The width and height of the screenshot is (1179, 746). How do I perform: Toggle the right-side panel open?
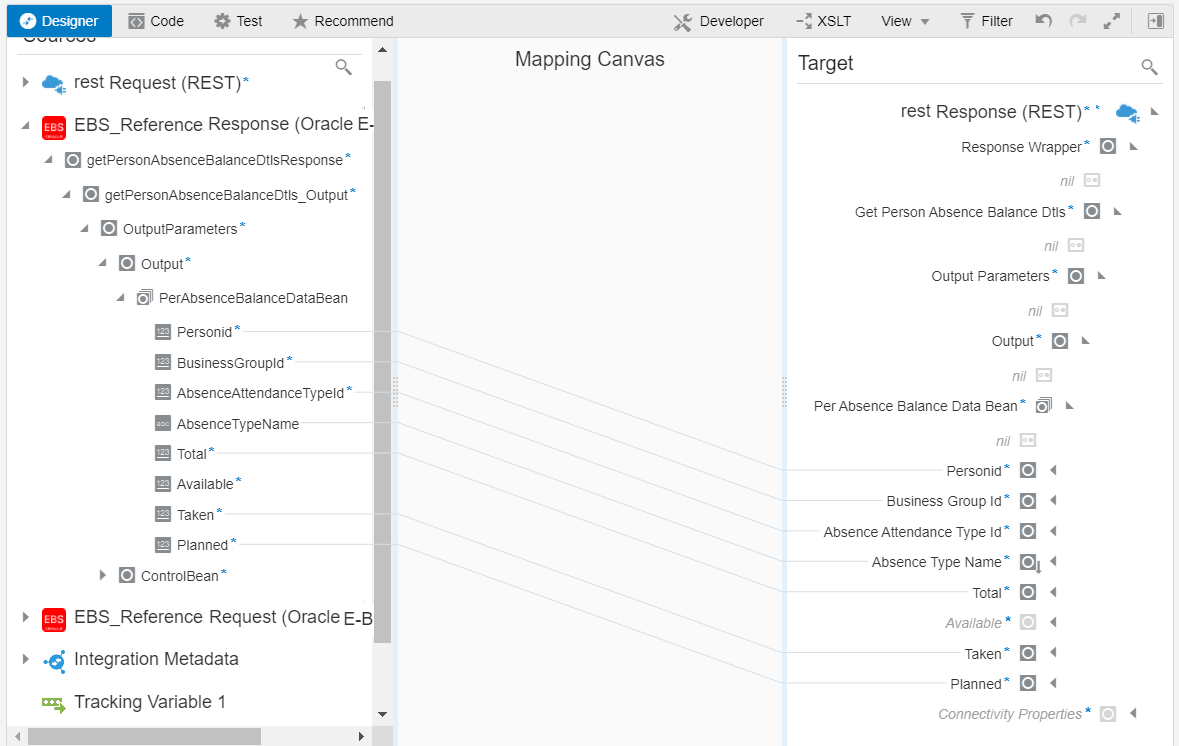click(1156, 20)
